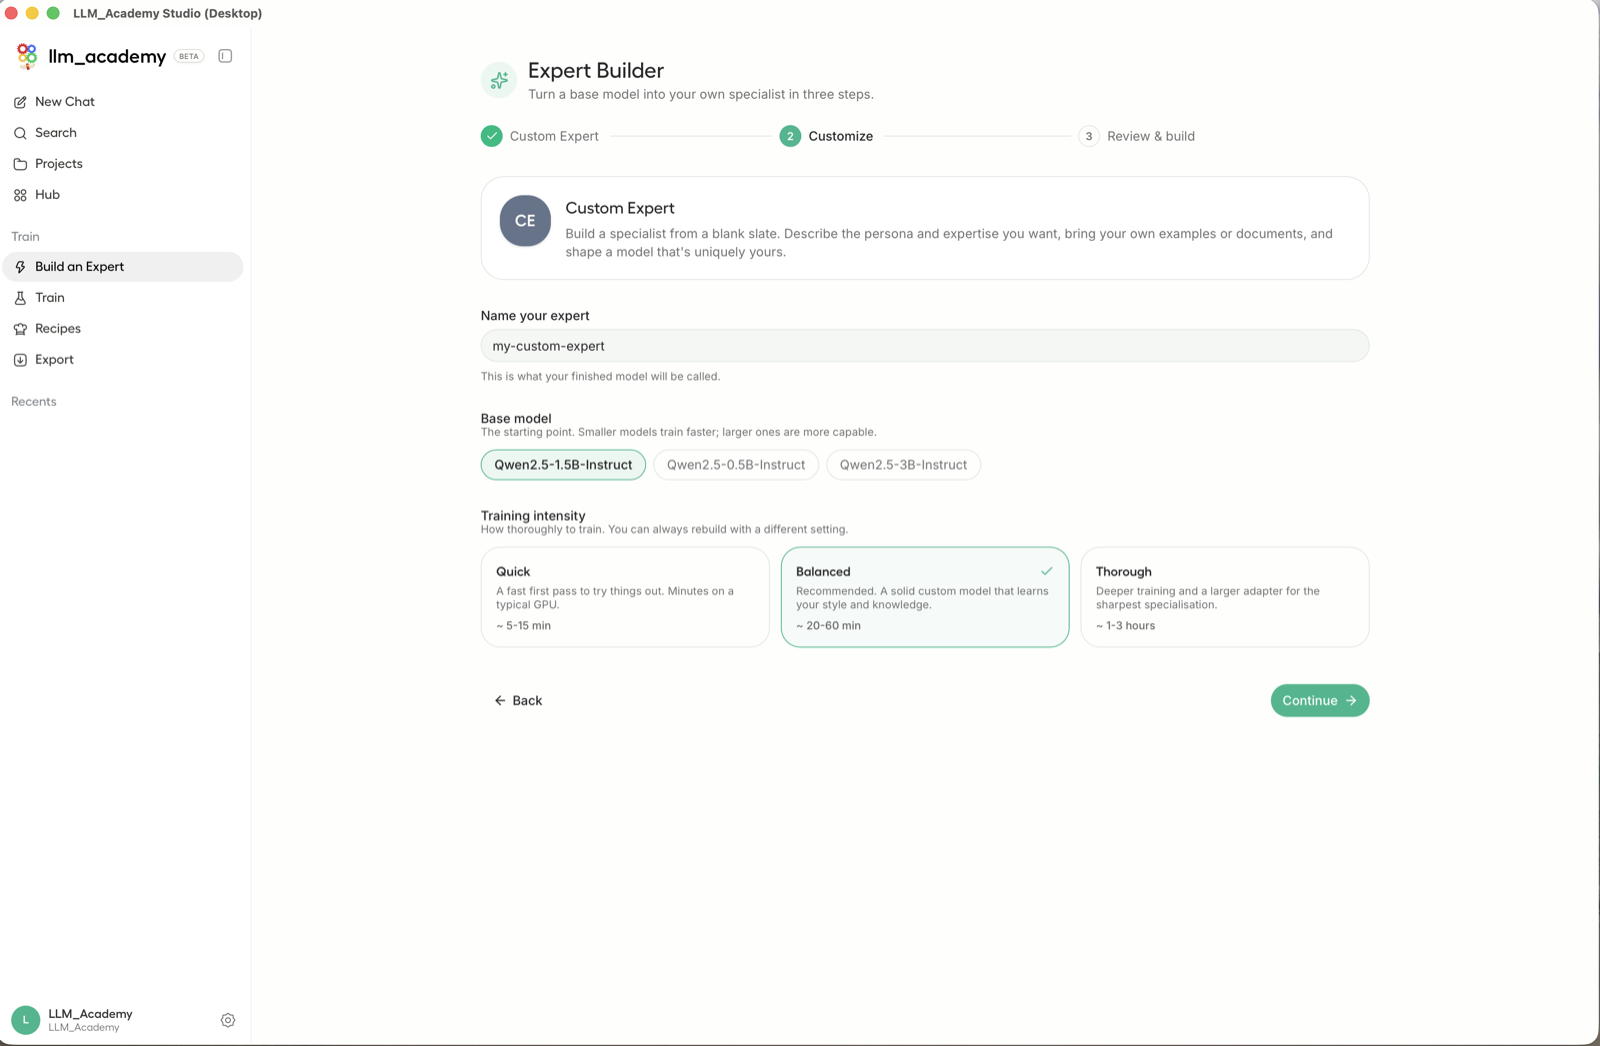Screen dimensions: 1600x1046
Task: Click the BETA badge
Action: coord(189,56)
